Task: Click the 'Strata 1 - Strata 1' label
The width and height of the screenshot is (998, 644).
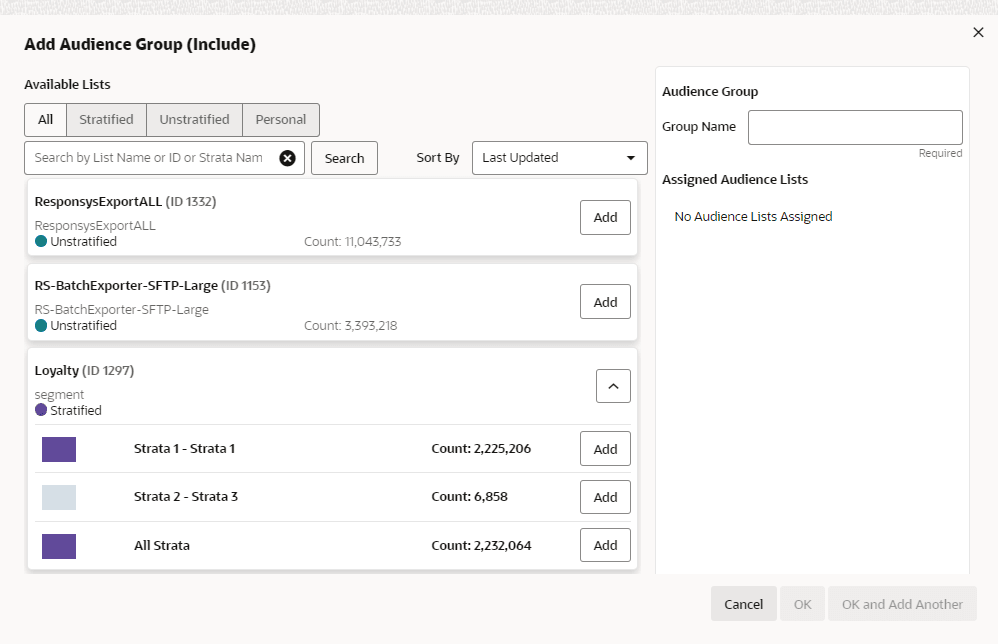Action: tap(185, 449)
